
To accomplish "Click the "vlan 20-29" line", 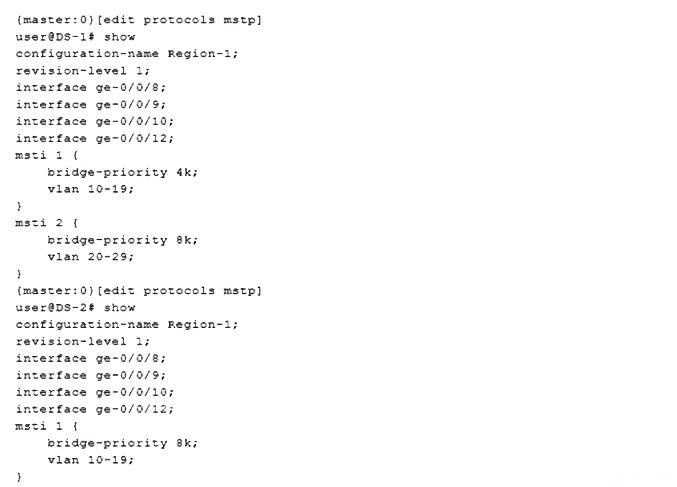I will pos(90,257).
